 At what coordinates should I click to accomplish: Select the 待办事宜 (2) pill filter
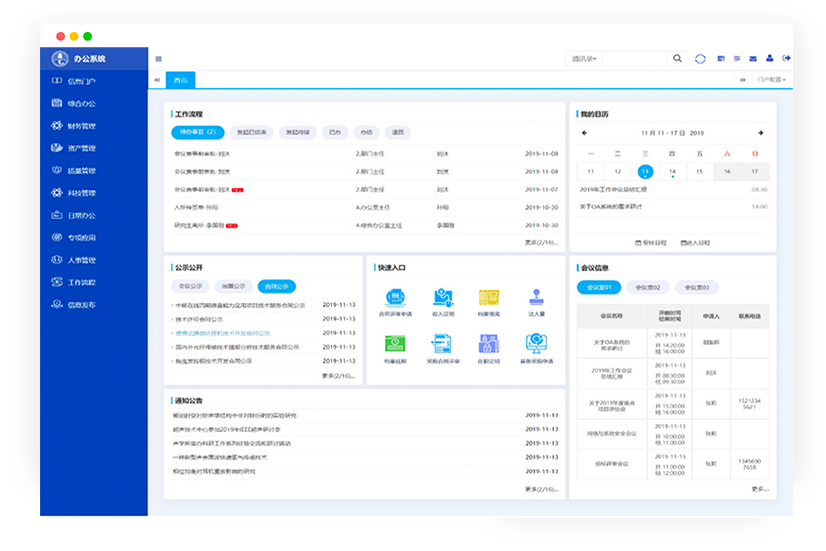coord(196,132)
